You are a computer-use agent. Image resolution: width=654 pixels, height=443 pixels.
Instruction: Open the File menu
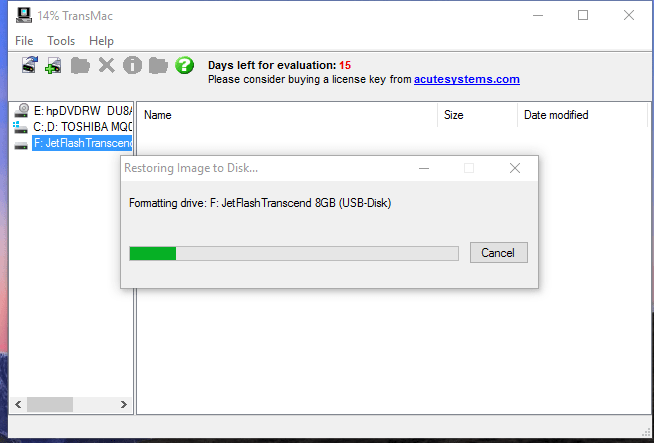(x=24, y=41)
